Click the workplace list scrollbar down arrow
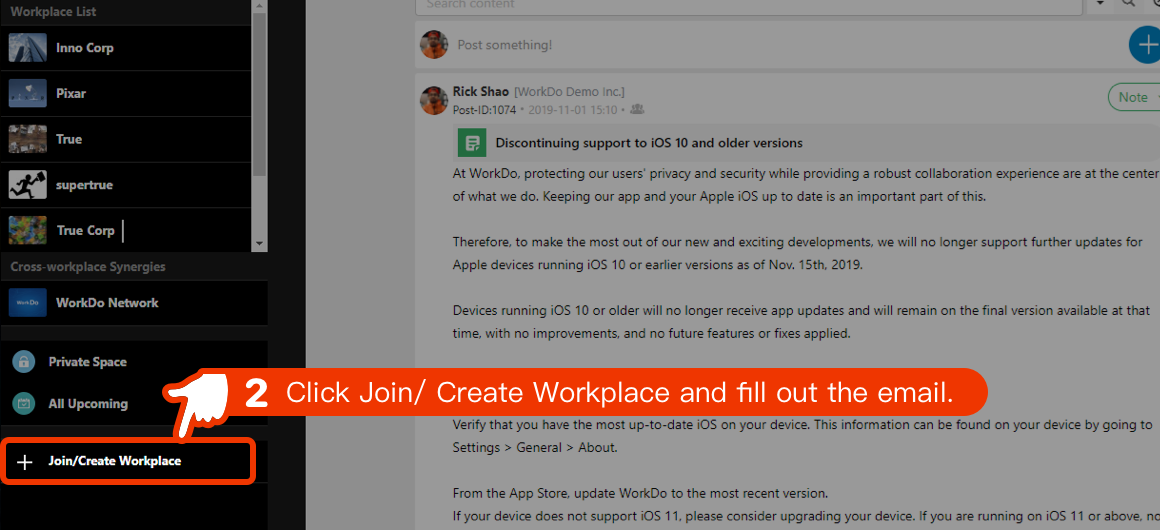The height and width of the screenshot is (530, 1160). click(259, 244)
